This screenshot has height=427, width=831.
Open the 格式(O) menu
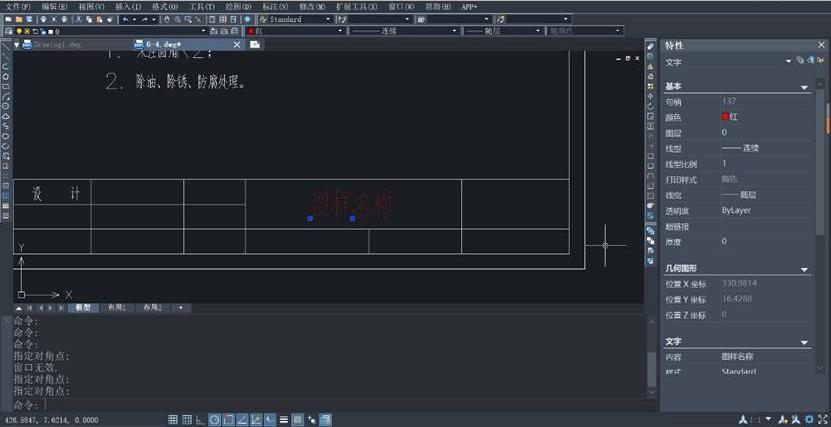165,7
